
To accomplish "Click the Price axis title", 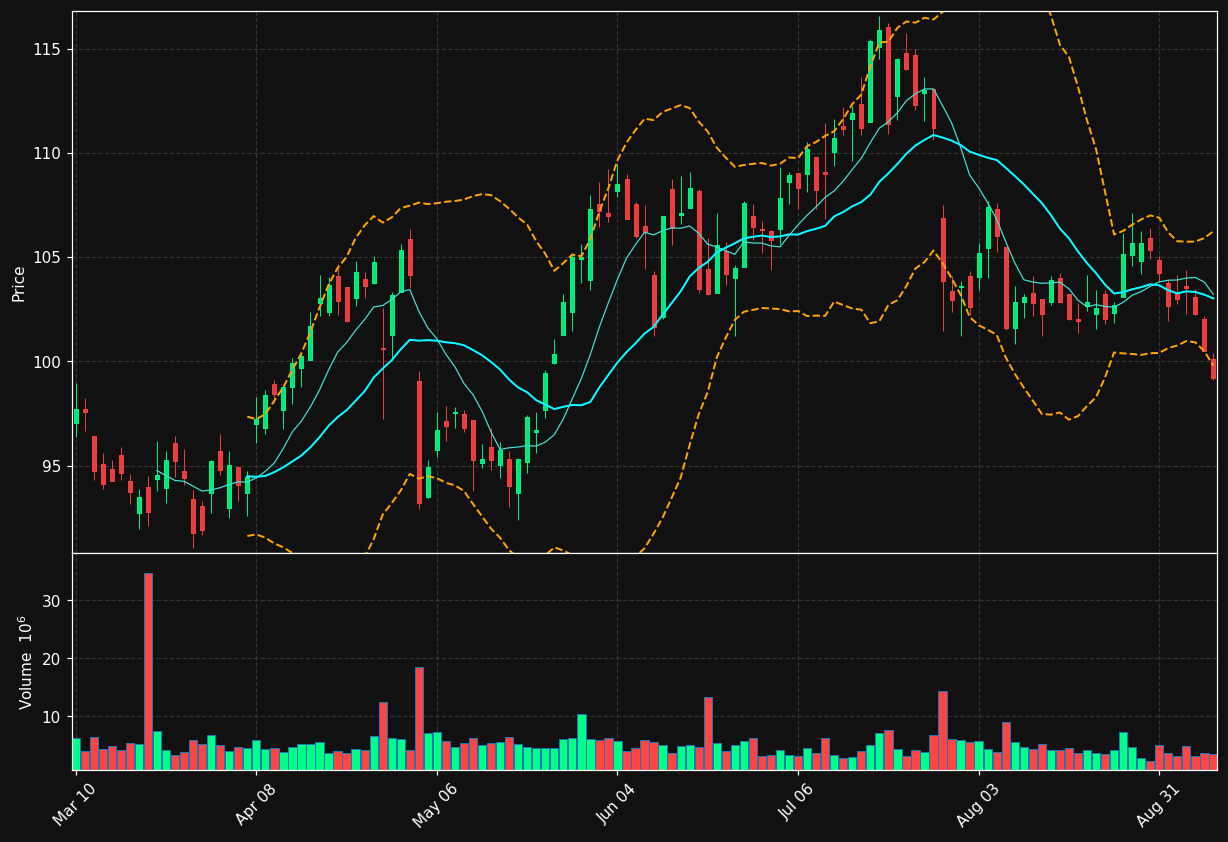I will click(x=19, y=283).
